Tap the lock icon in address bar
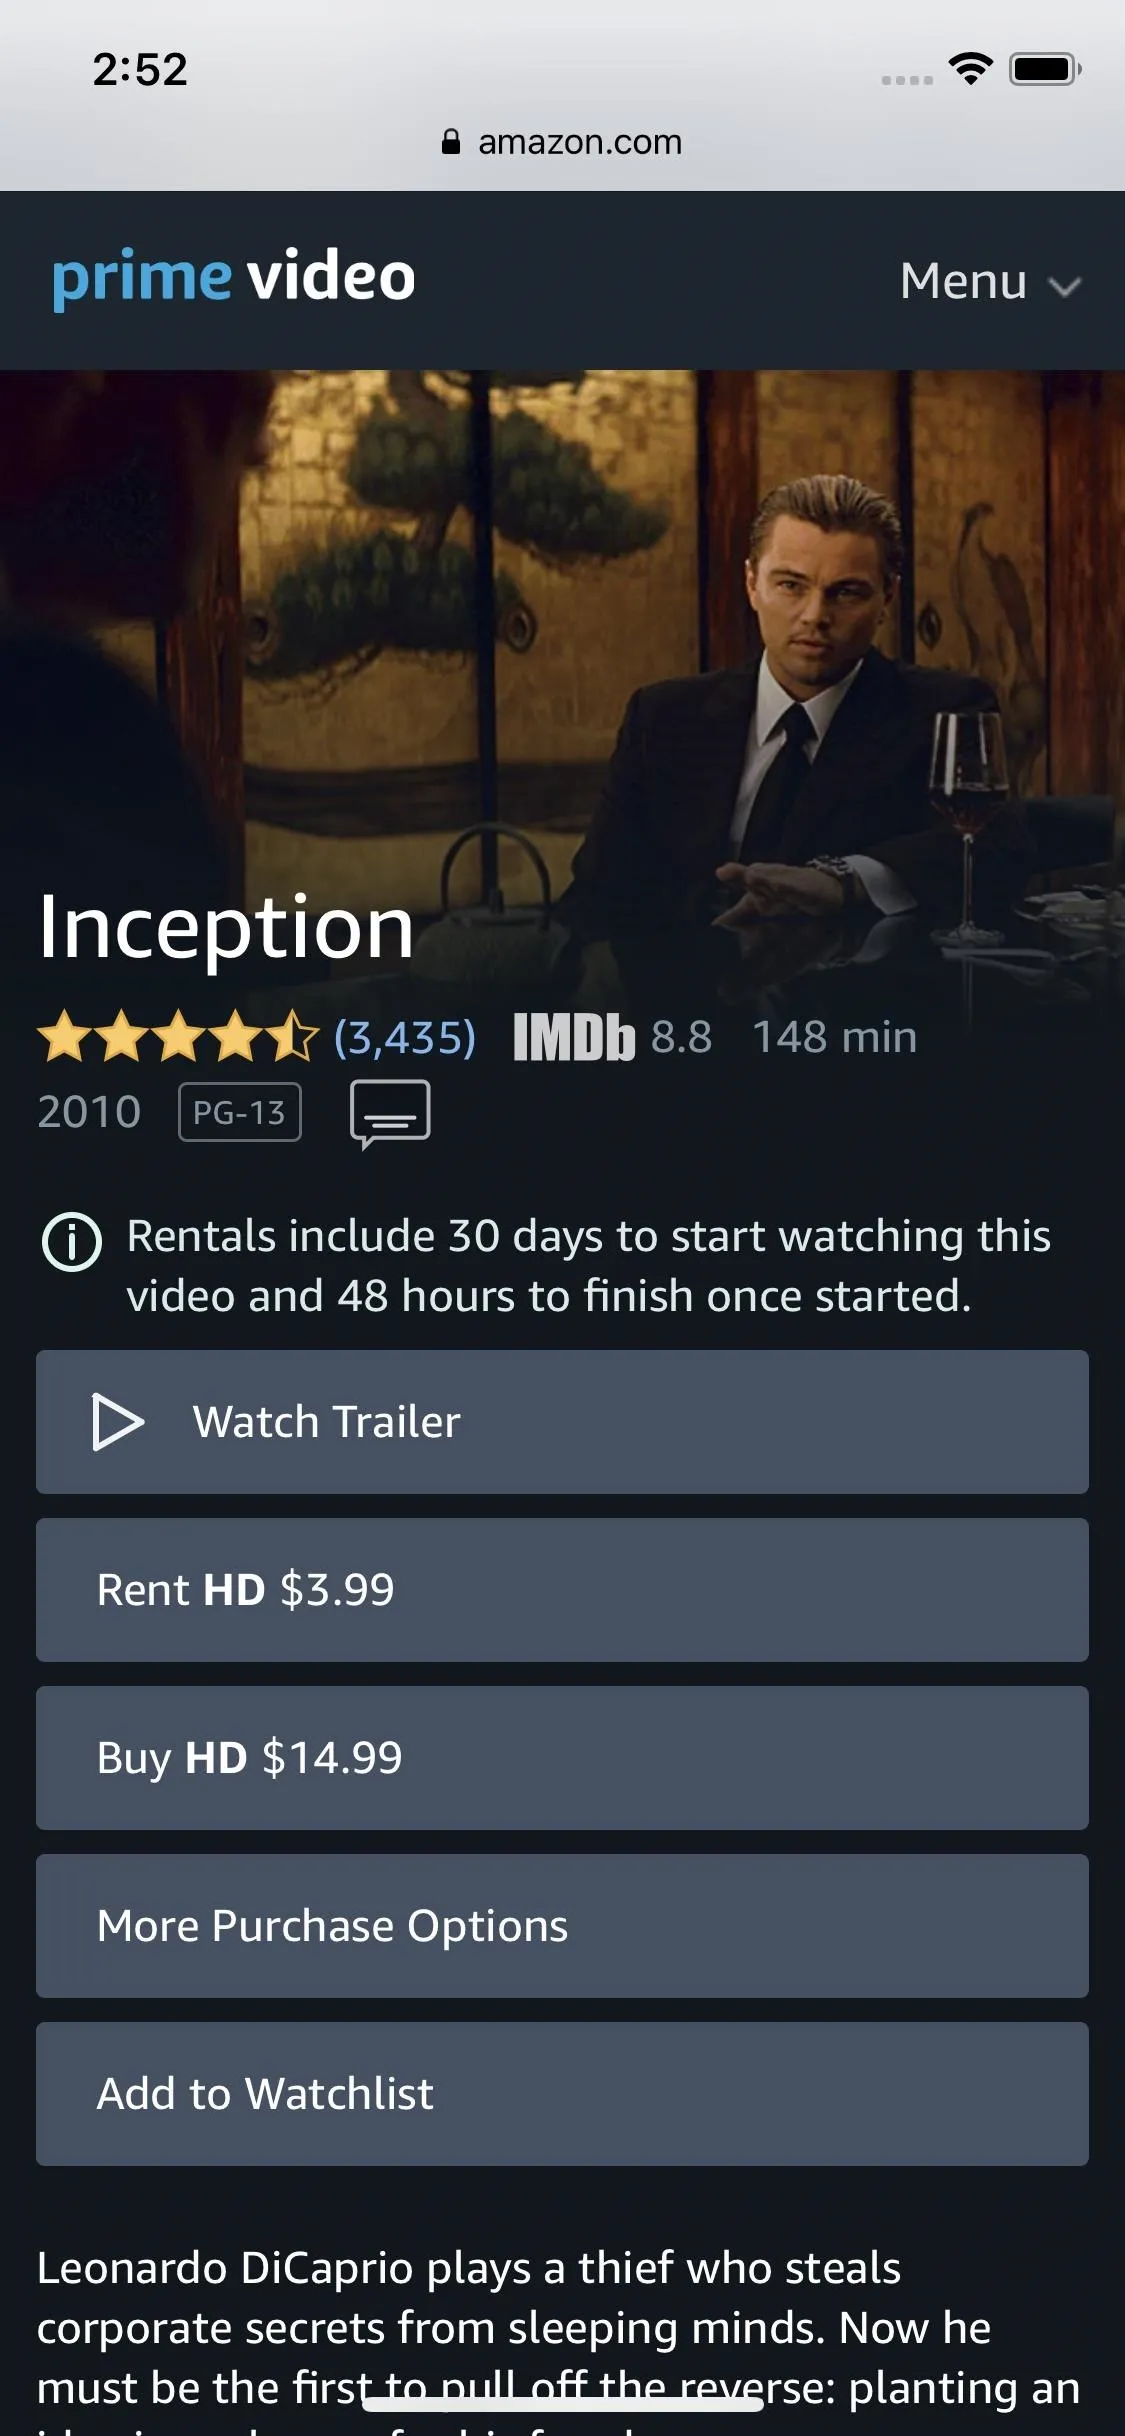 pyautogui.click(x=451, y=142)
